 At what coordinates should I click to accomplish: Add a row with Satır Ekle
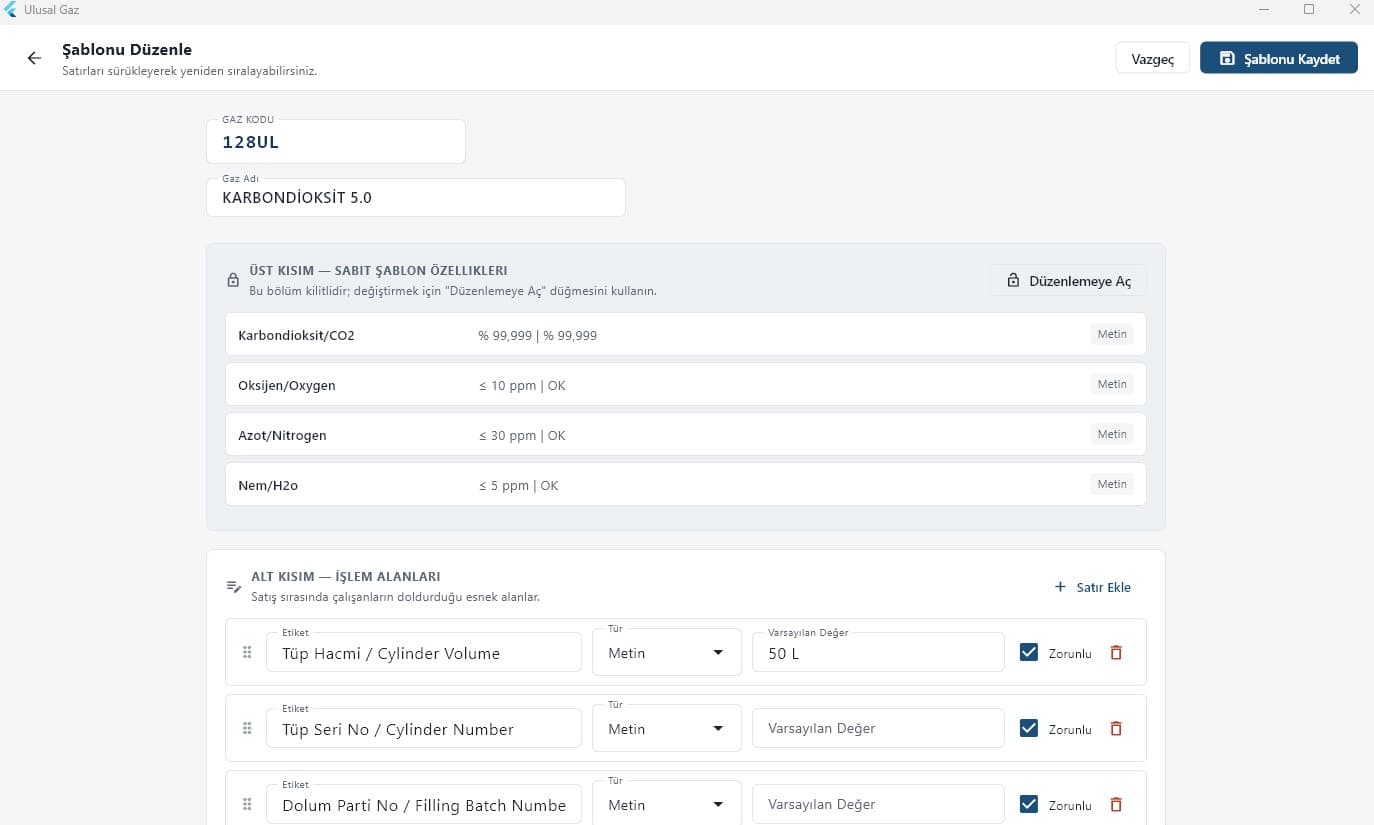pyautogui.click(x=1092, y=587)
